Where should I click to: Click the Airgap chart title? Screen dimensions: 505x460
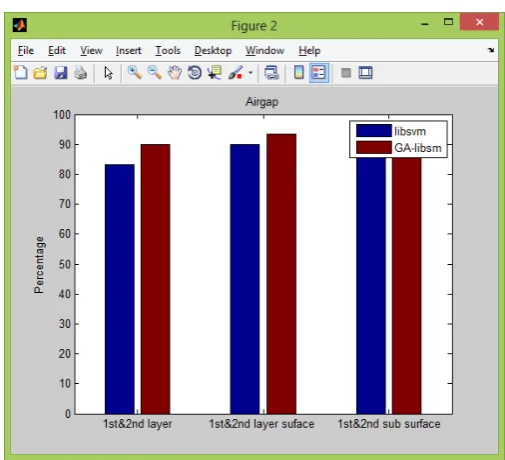tap(262, 102)
